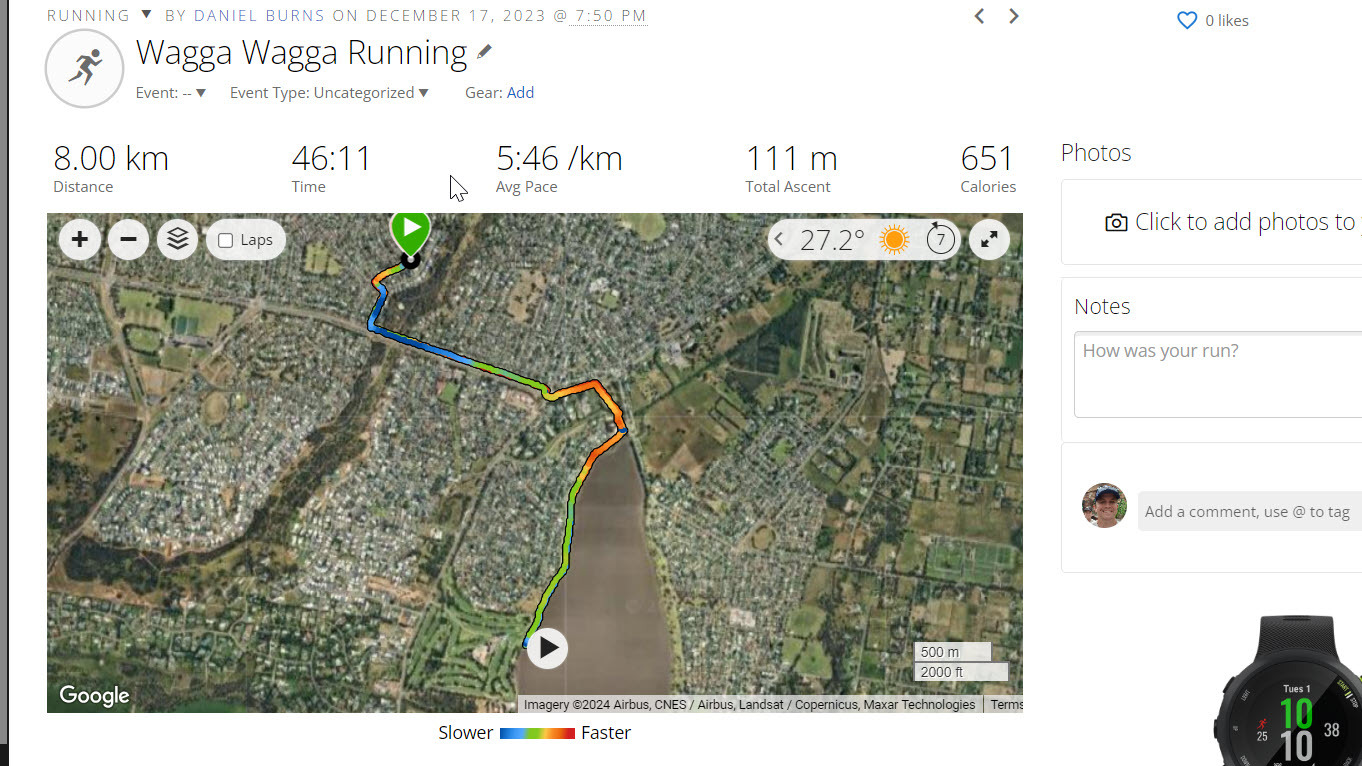The height and width of the screenshot is (766, 1362).
Task: Enable the Laps checkbox on map
Action: [x=226, y=241]
